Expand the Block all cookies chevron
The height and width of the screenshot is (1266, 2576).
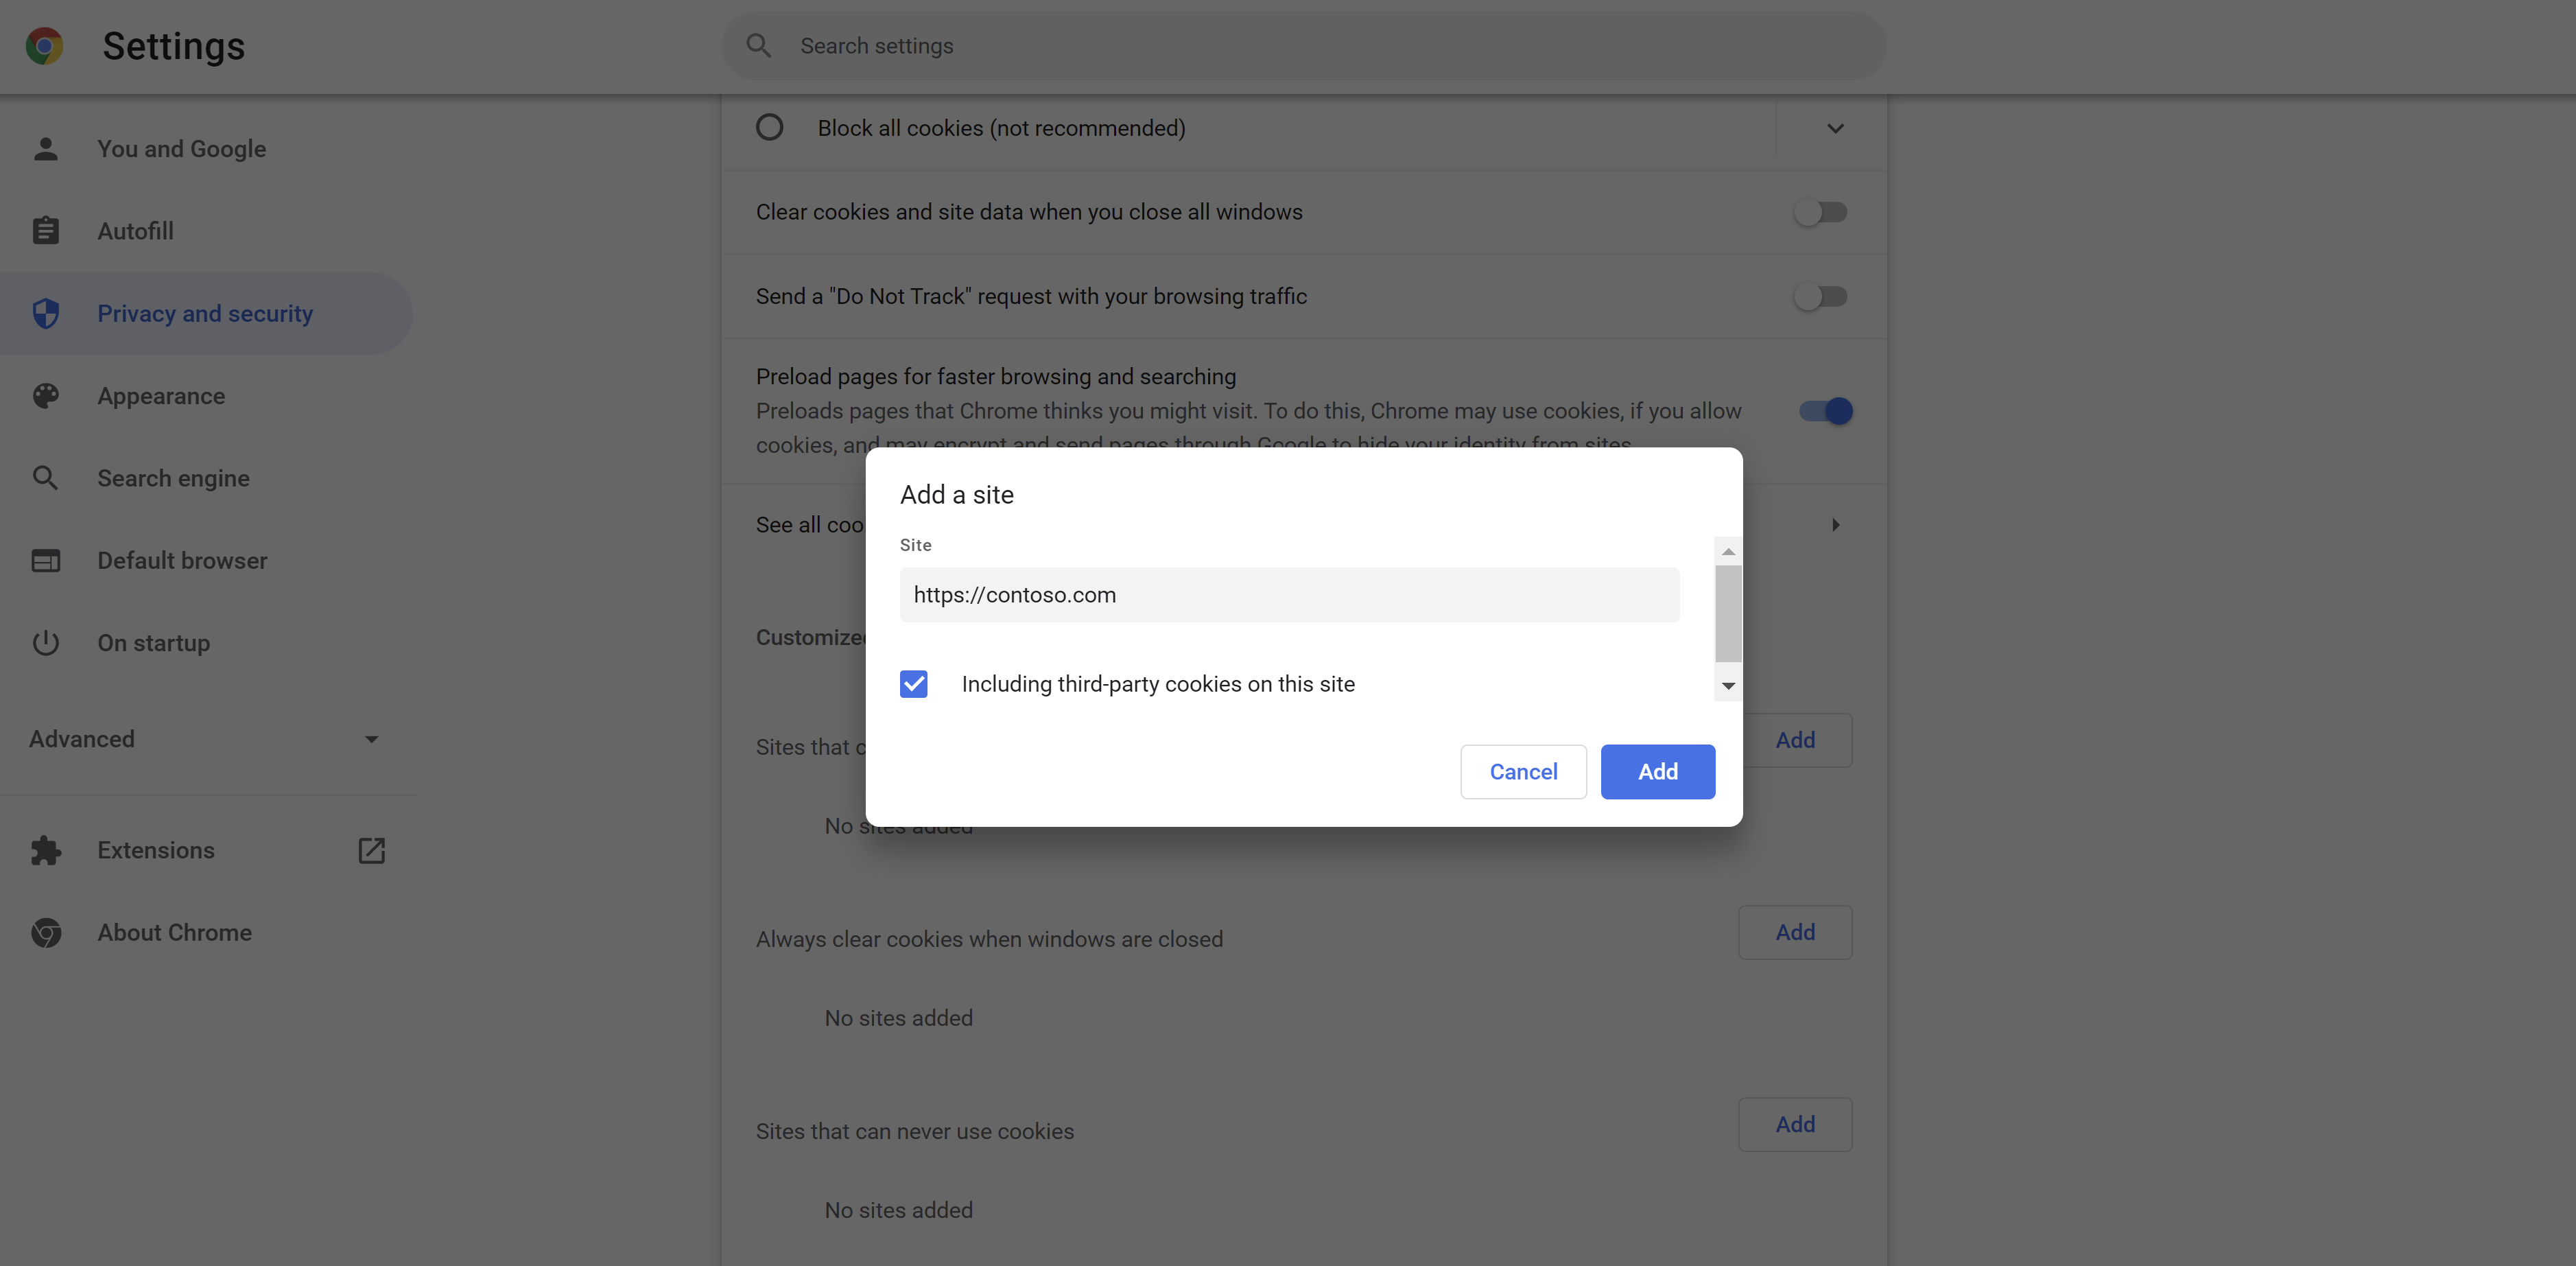point(1835,128)
